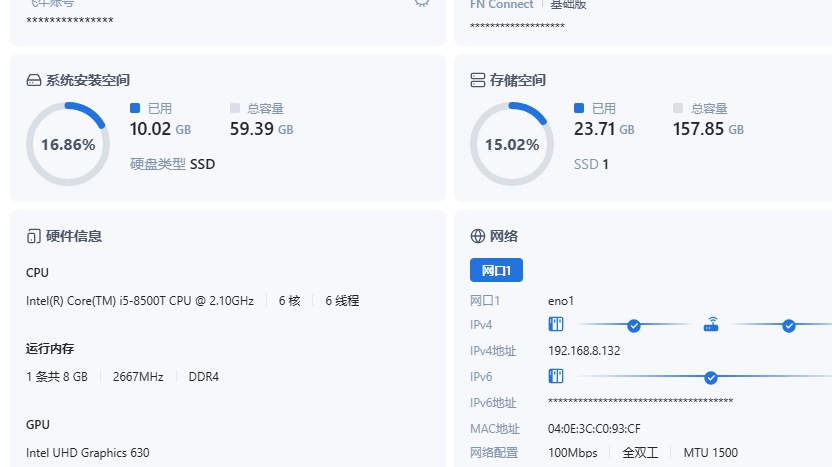The width and height of the screenshot is (832, 467).
Task: Click the 157.85 GB total storage value
Action: point(708,129)
